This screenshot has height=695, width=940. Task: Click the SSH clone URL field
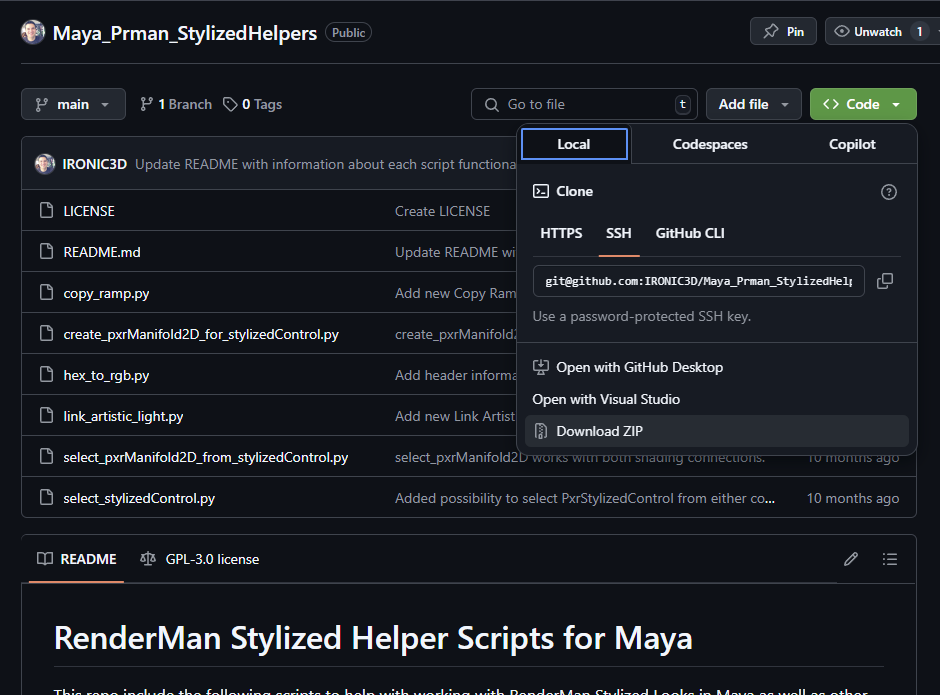point(698,281)
